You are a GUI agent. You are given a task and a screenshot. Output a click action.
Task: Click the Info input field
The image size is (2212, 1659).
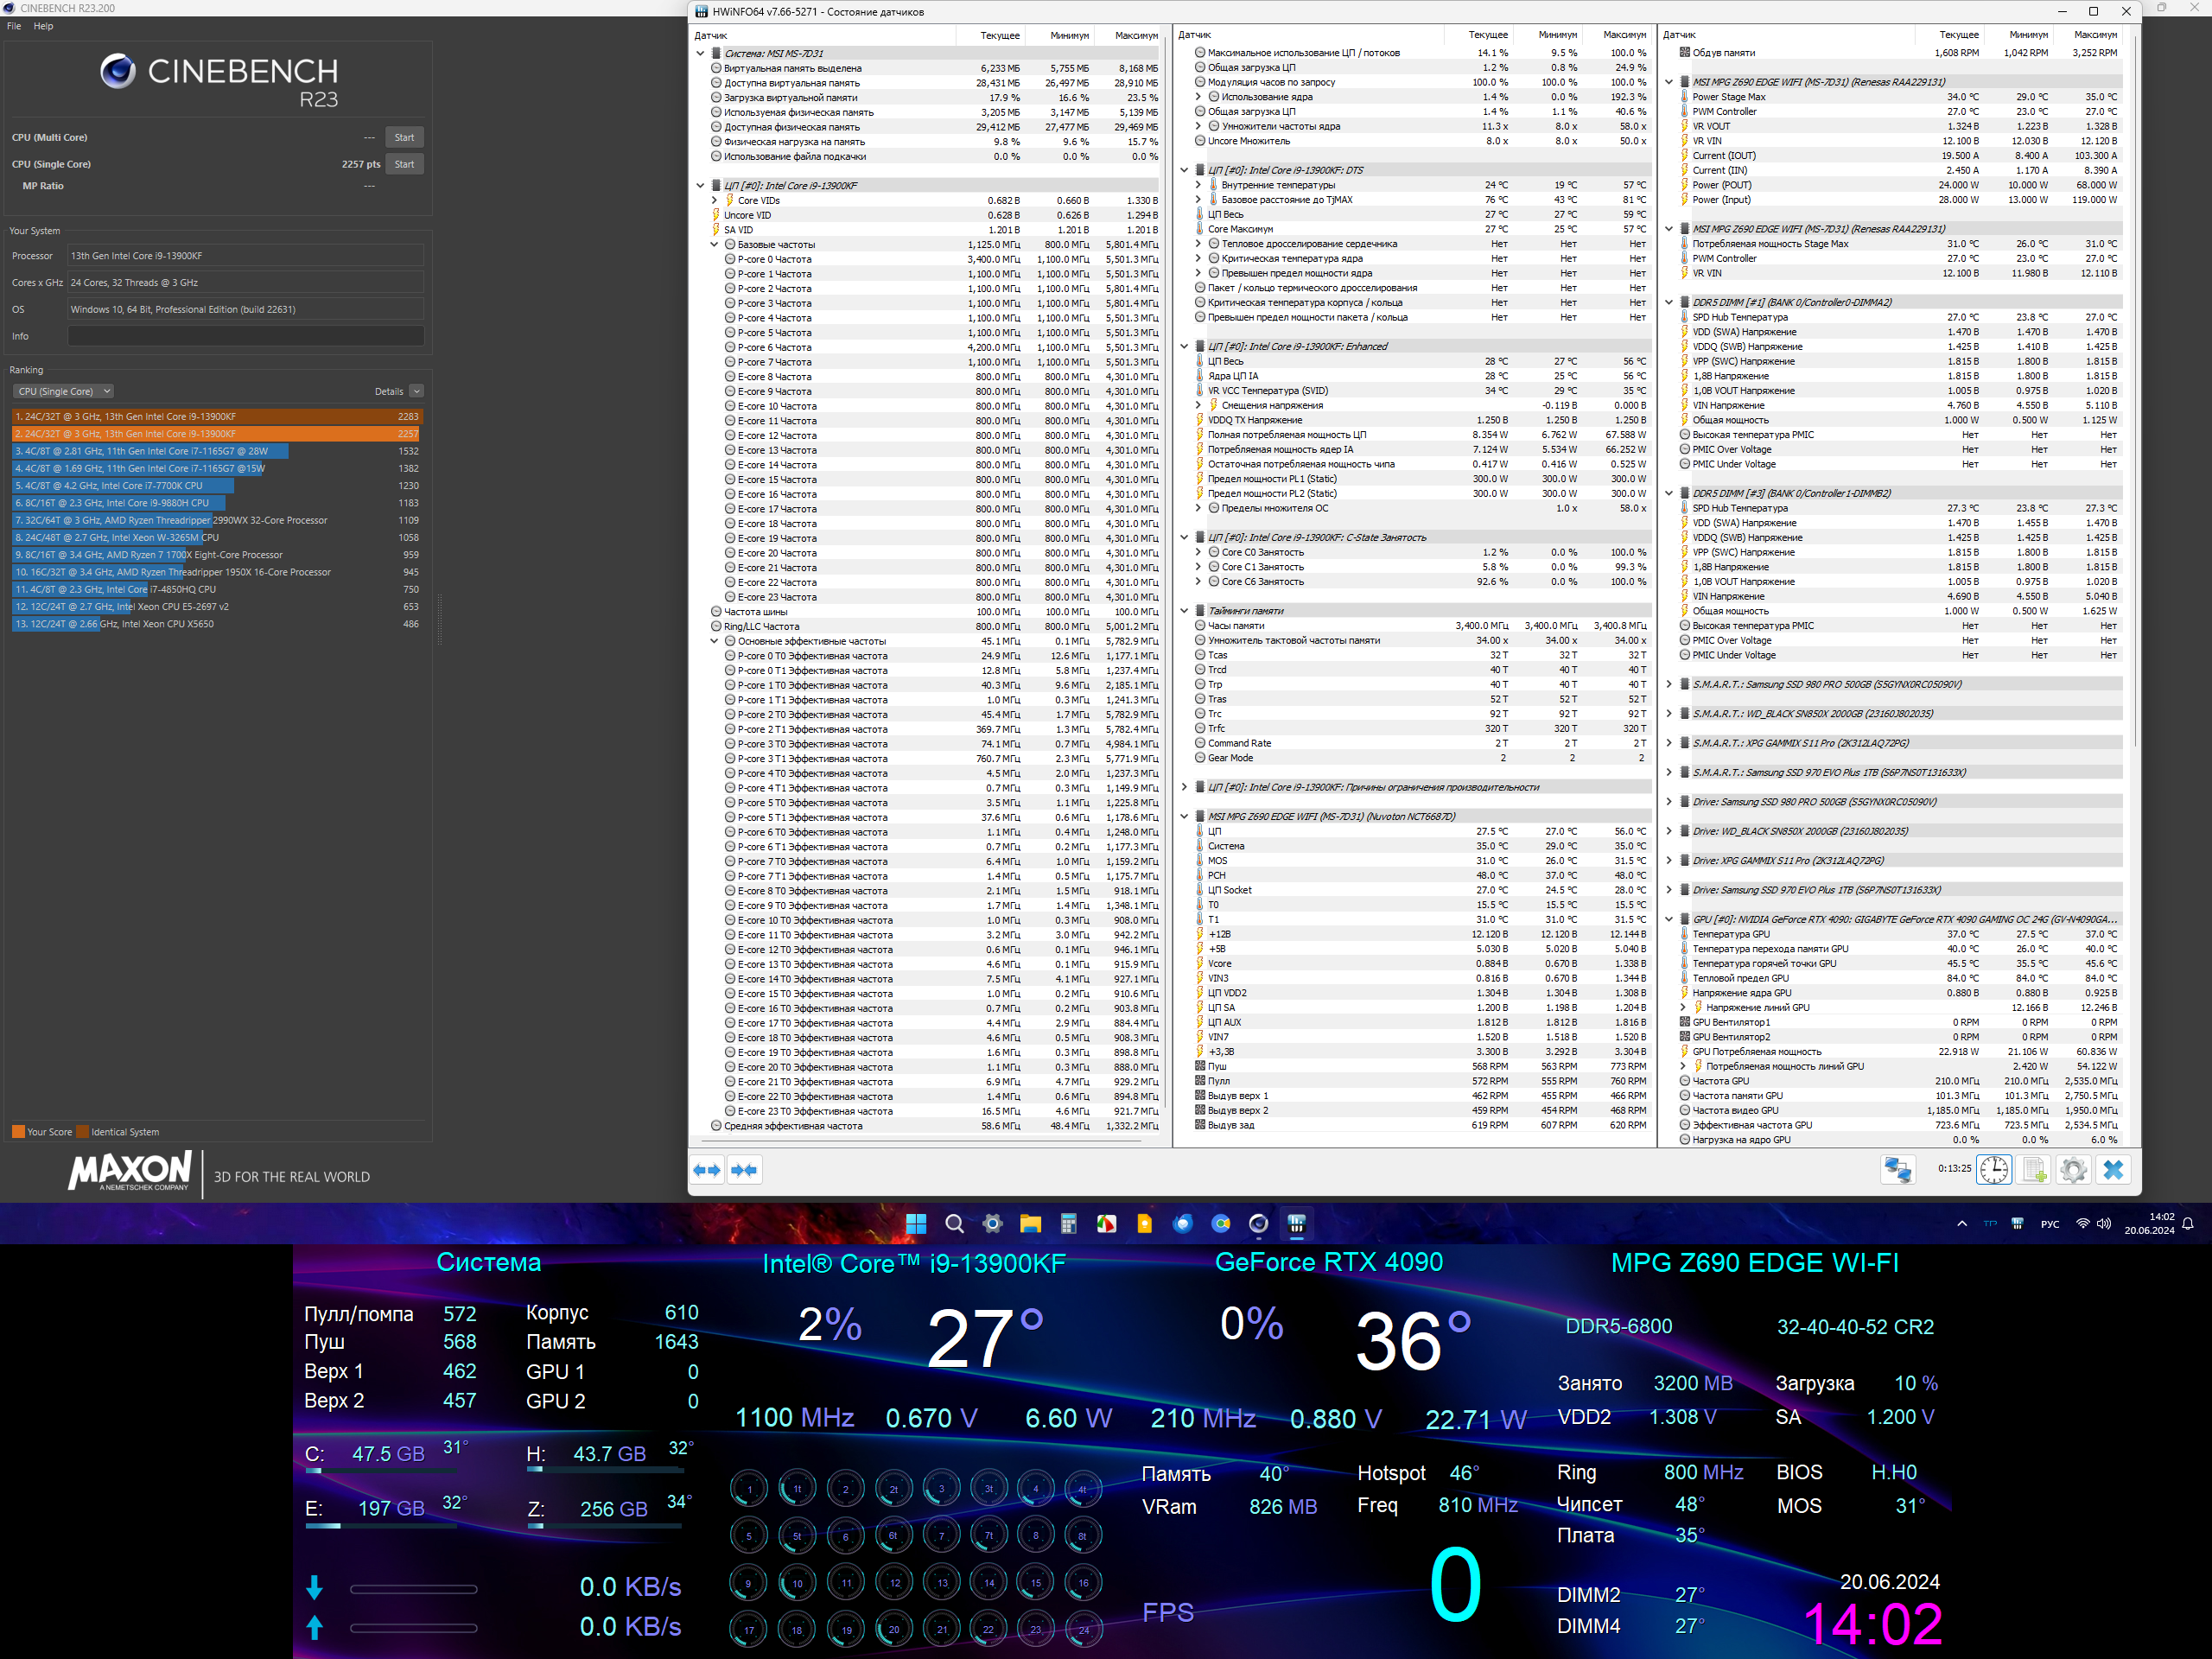pos(245,336)
